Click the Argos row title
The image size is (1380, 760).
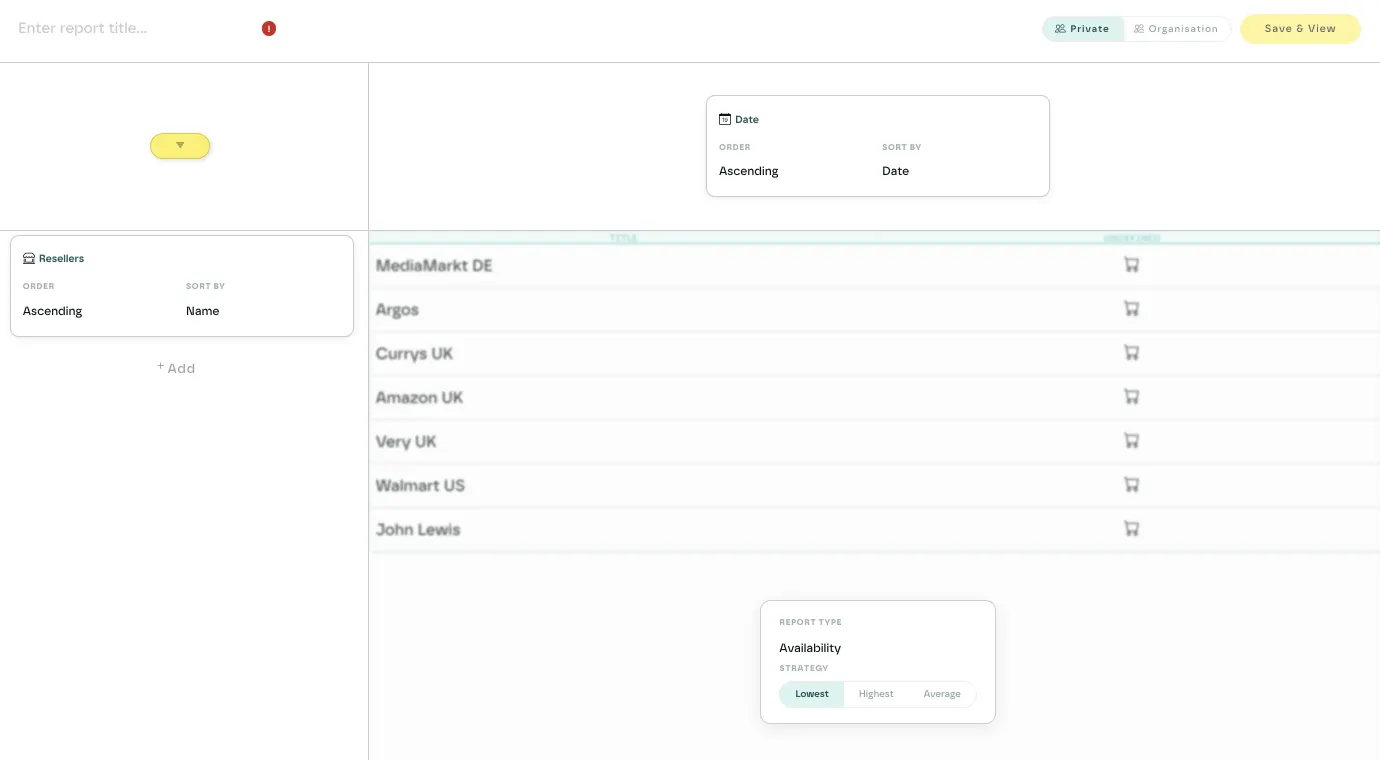(x=397, y=309)
